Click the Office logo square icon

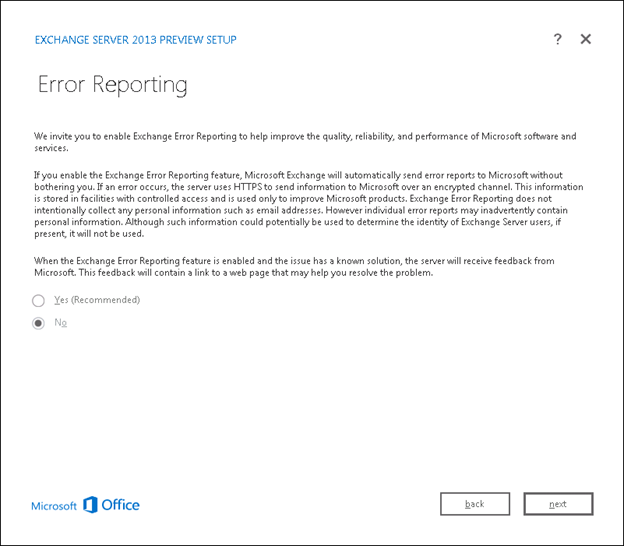[90, 505]
